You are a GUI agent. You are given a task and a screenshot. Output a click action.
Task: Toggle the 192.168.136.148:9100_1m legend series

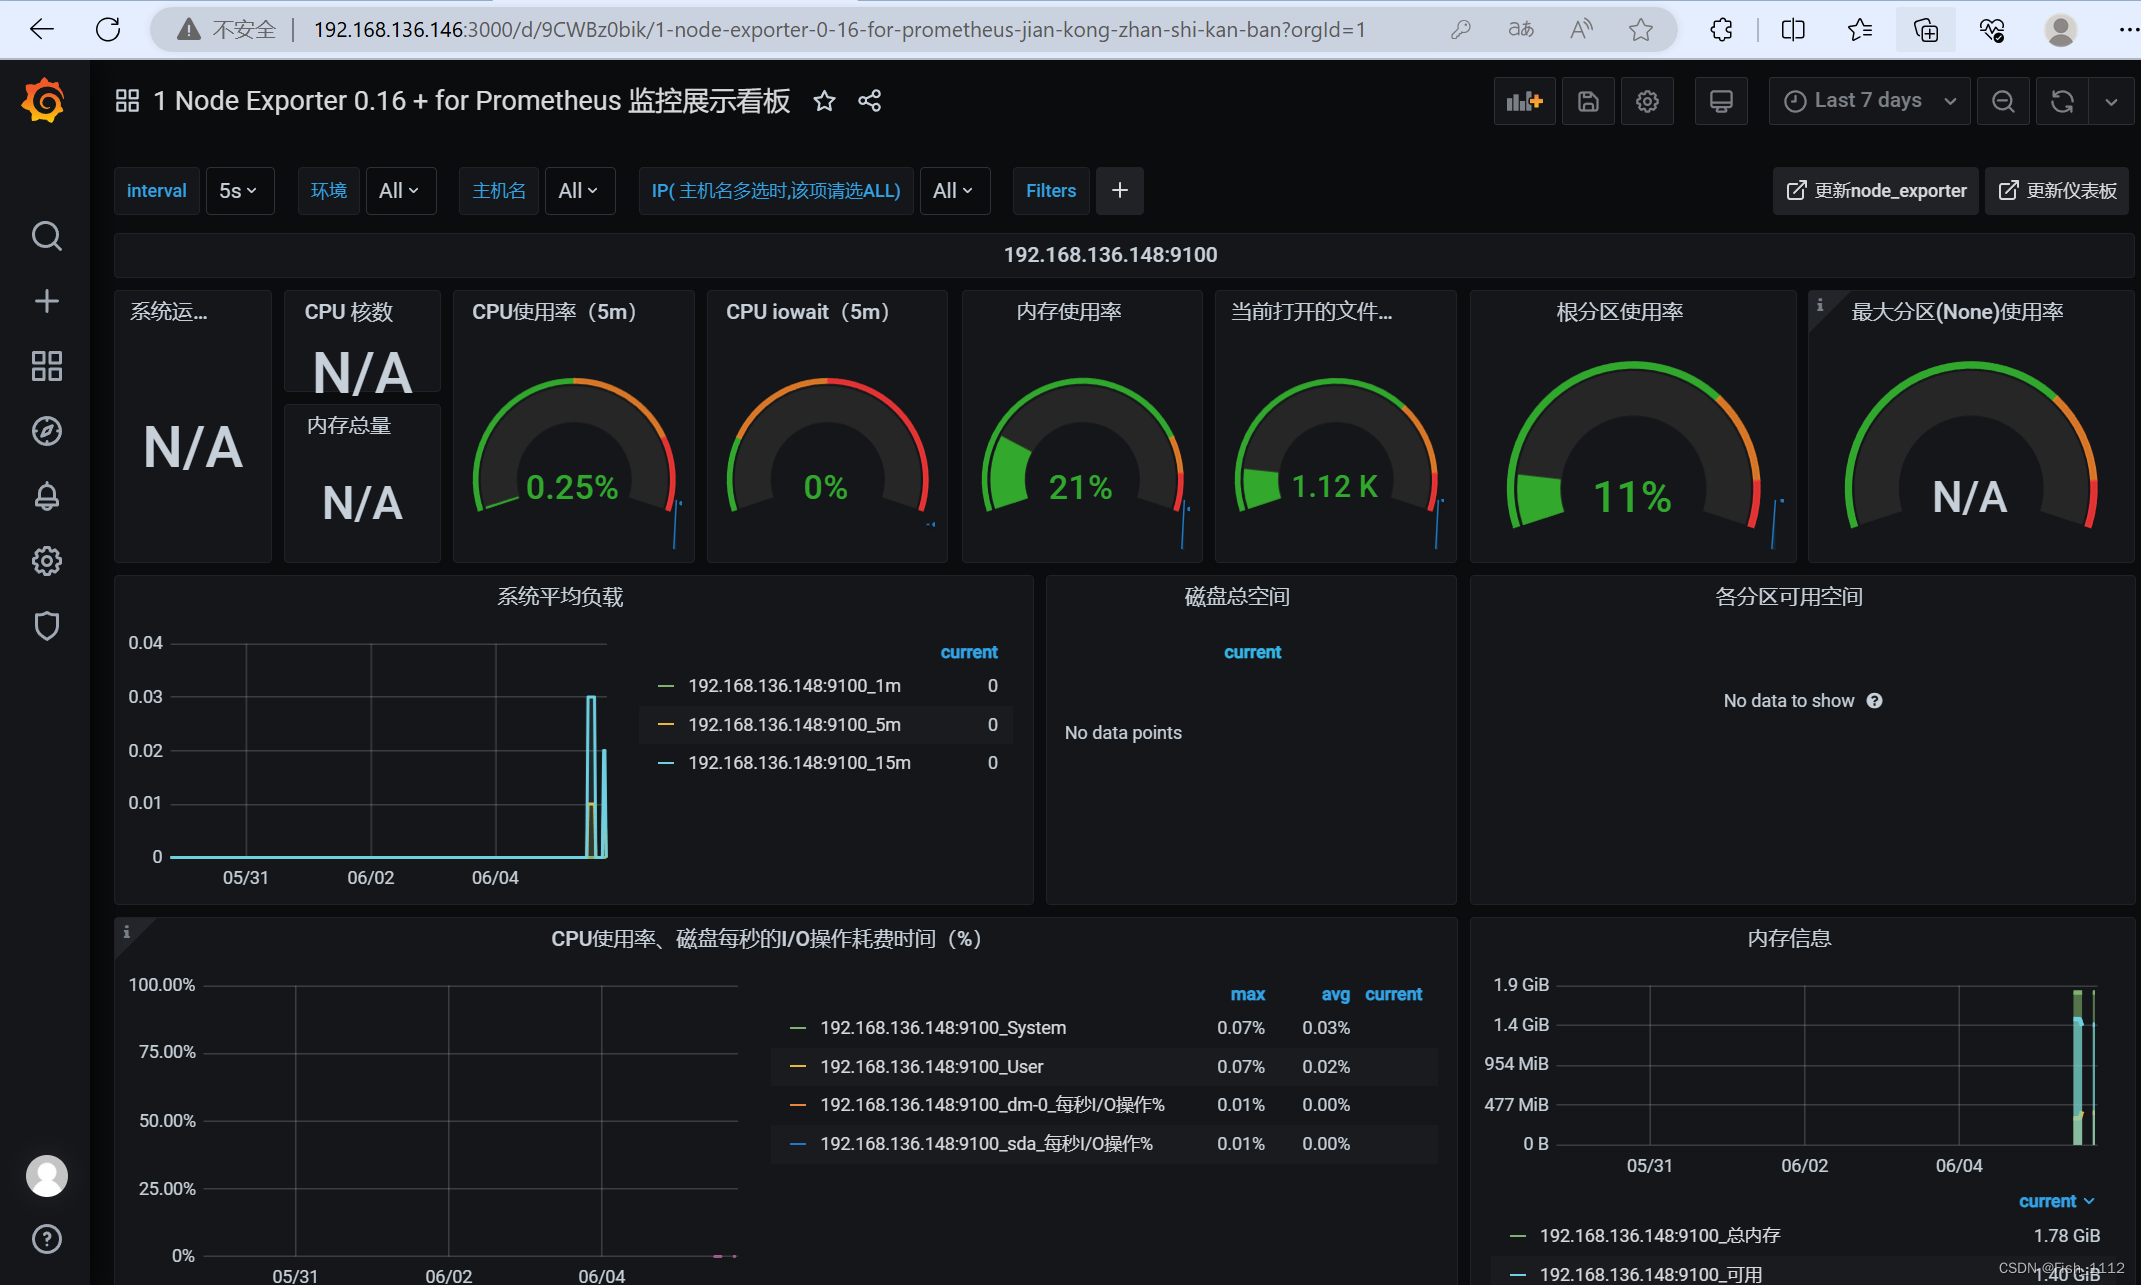794,686
